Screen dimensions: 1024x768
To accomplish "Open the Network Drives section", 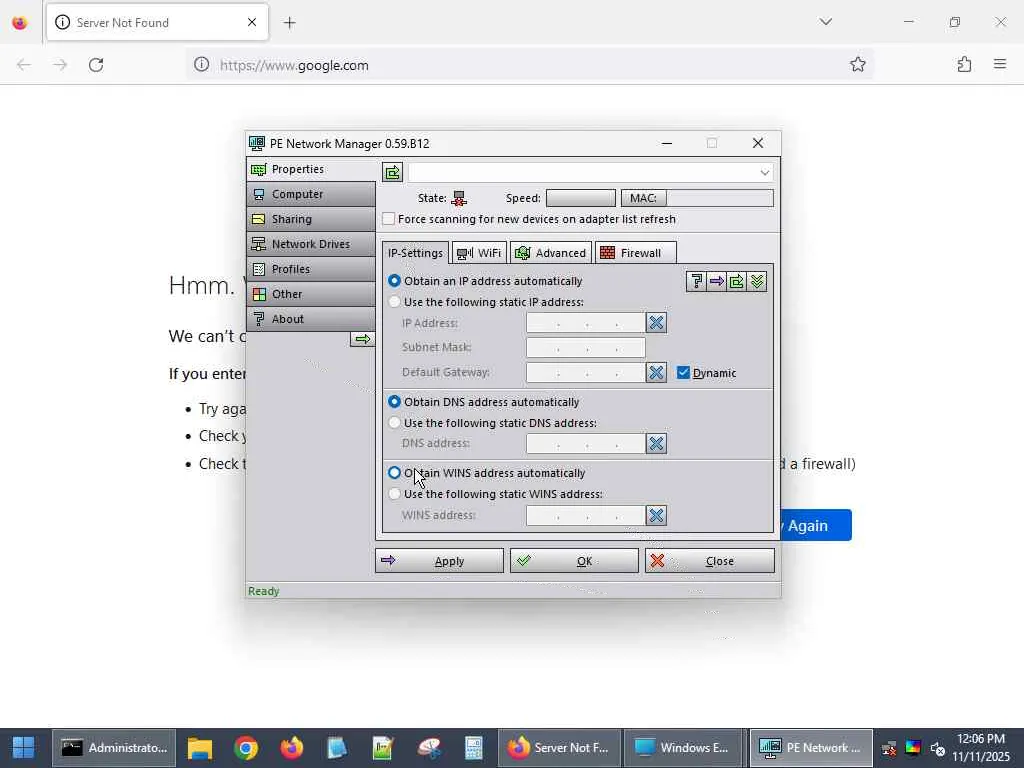I will point(311,244).
